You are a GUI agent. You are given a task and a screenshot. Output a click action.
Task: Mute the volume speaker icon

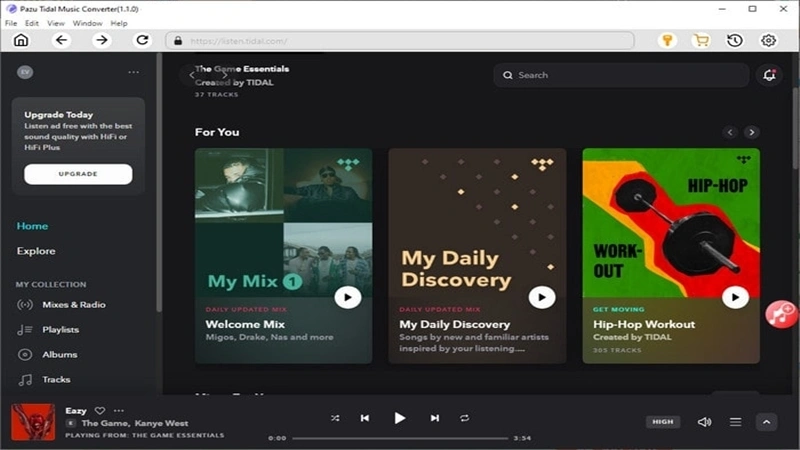pos(705,422)
